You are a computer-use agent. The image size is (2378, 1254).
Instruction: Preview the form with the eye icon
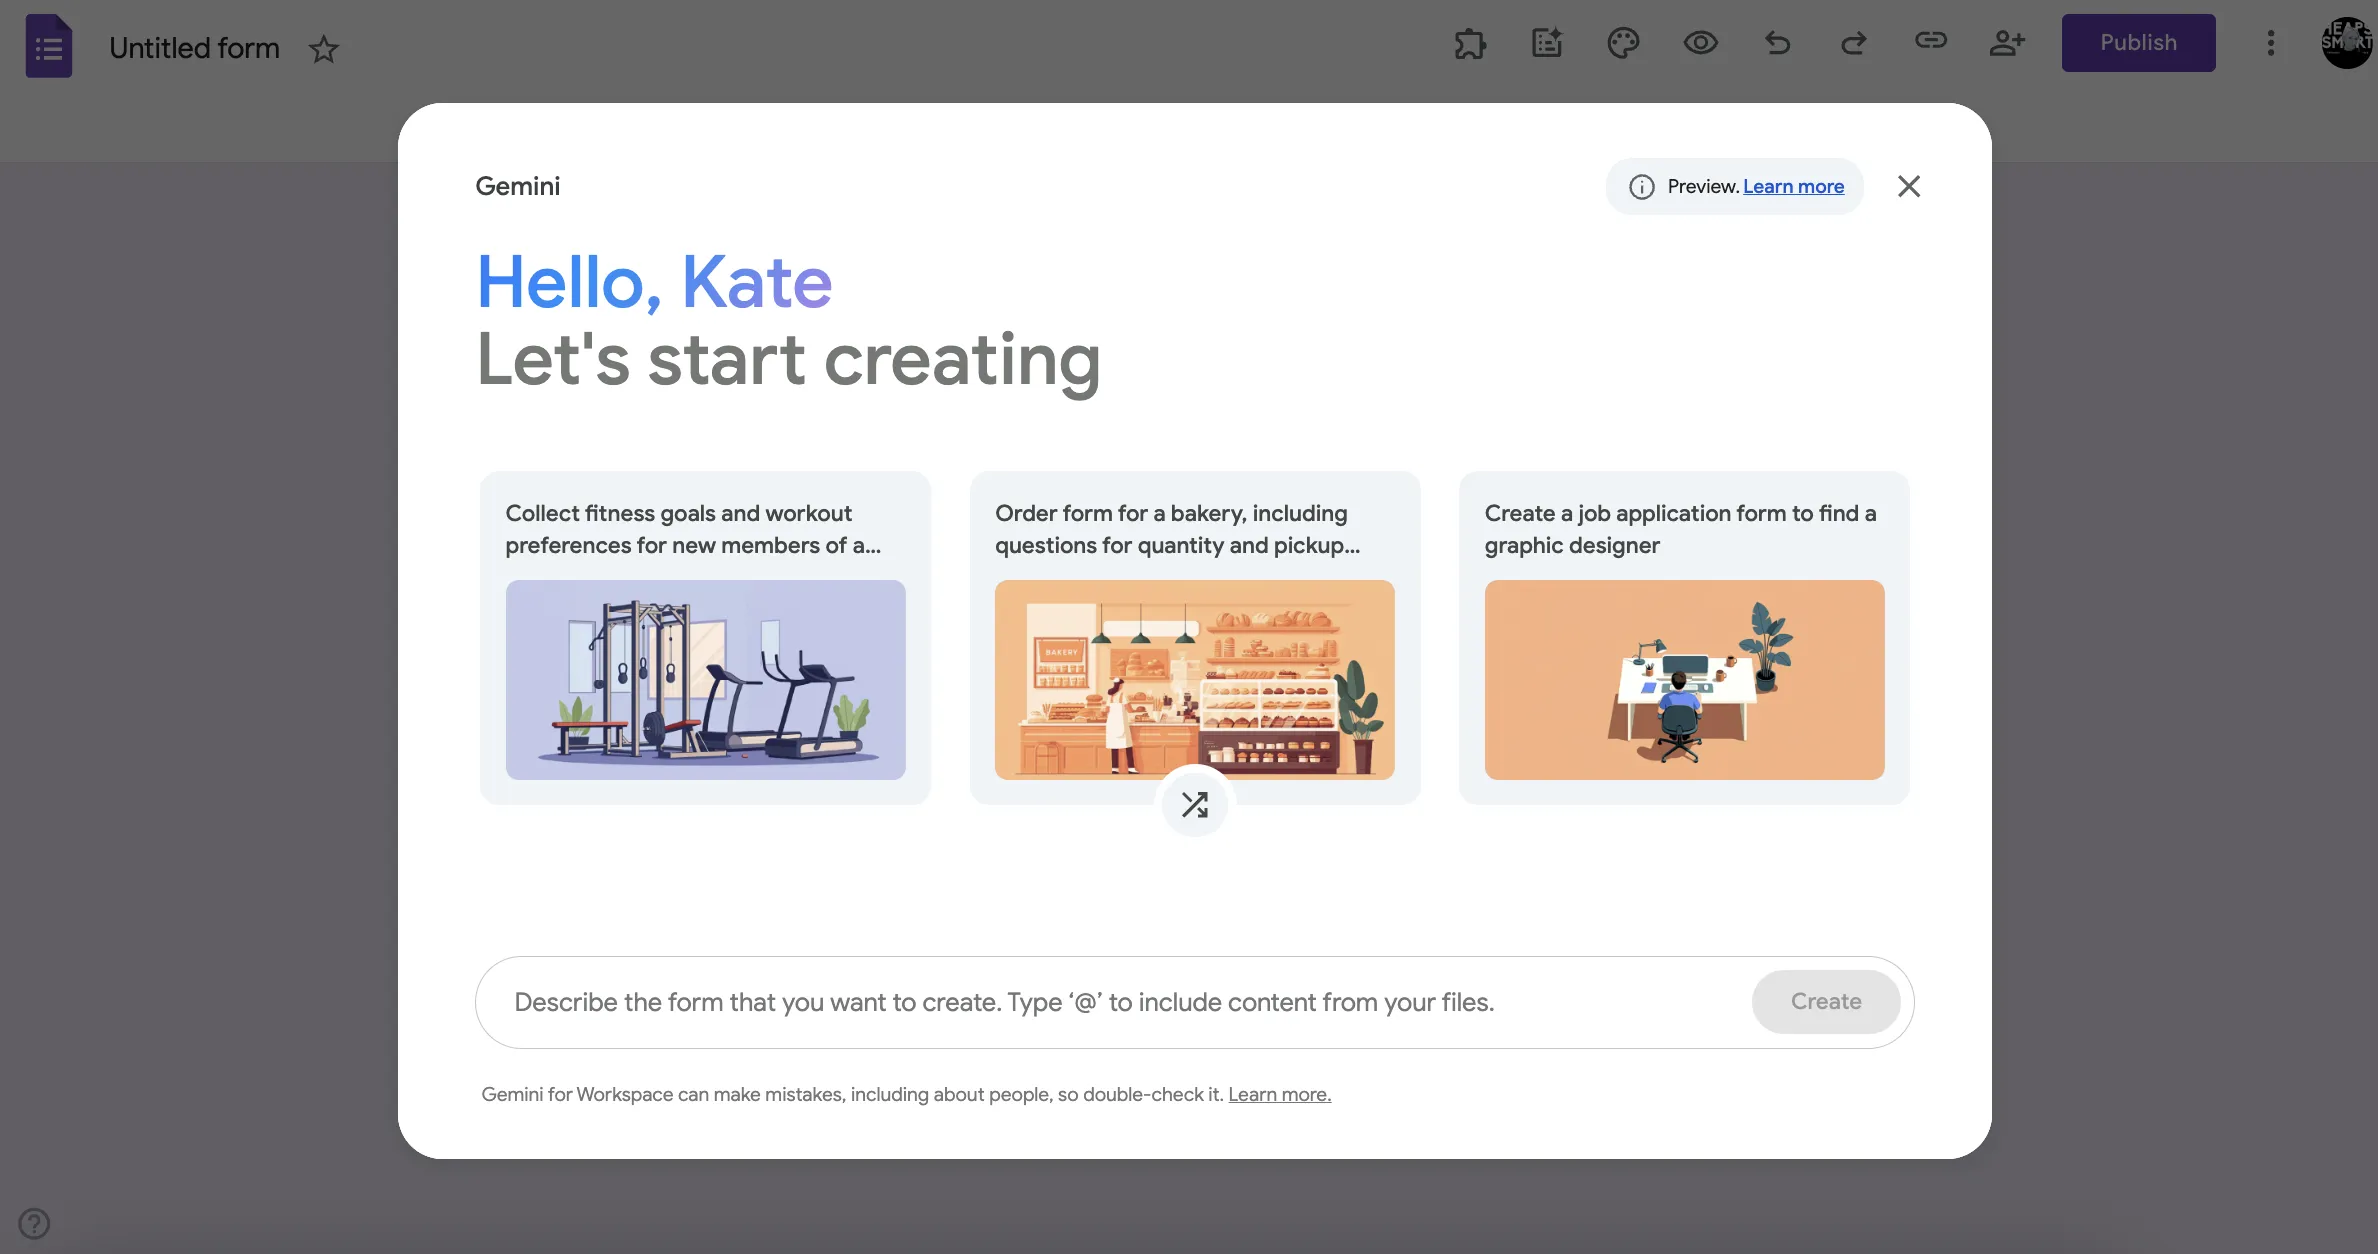pyautogui.click(x=1700, y=43)
